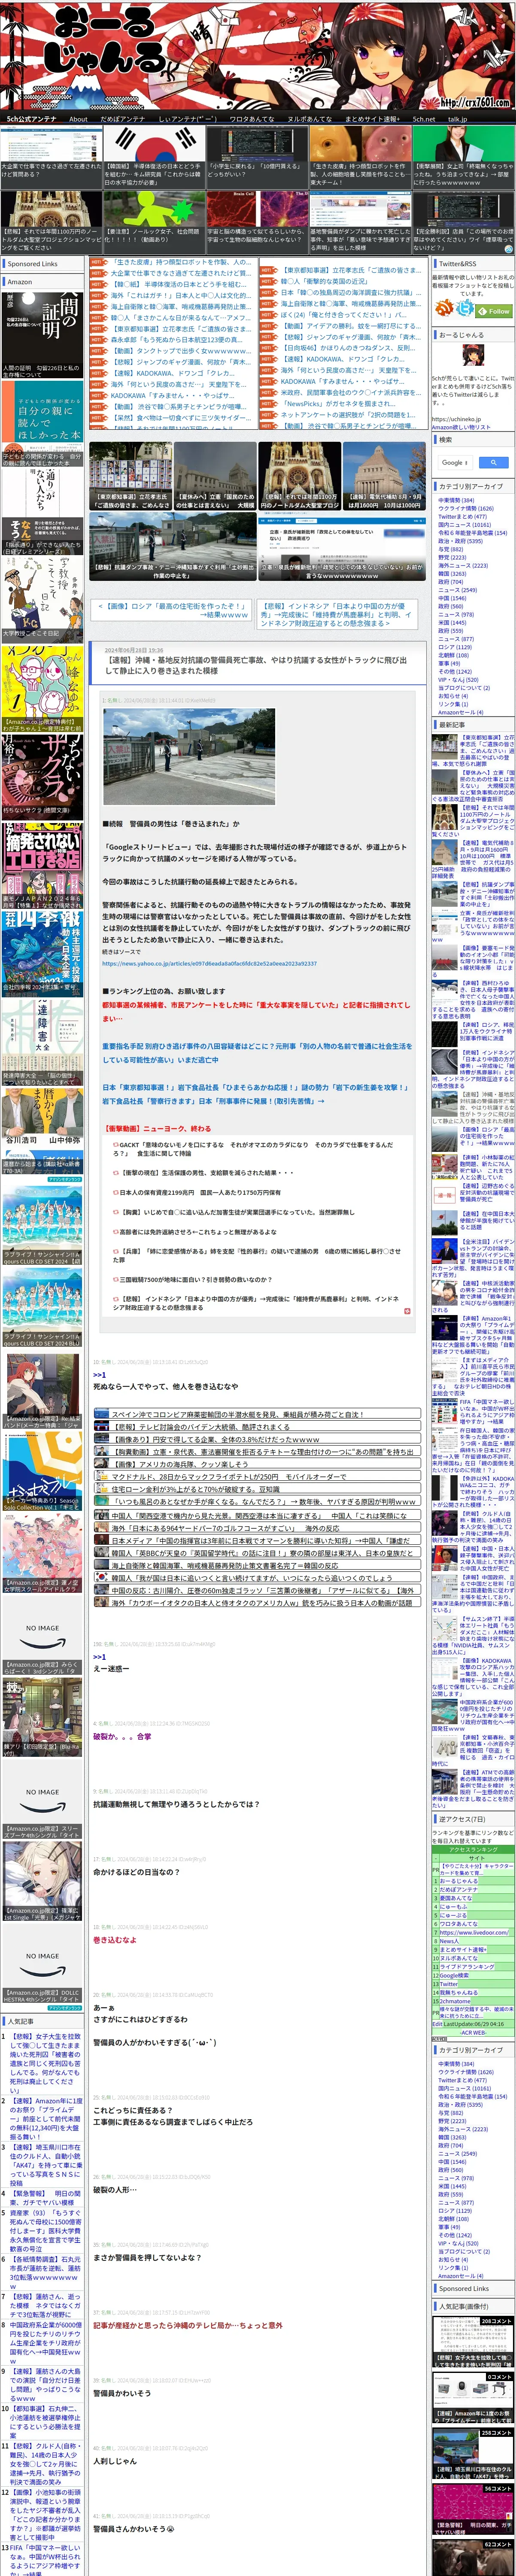Open the 電気代補助 8月・9月 thumbnail
The image size is (516, 2576).
385,477
